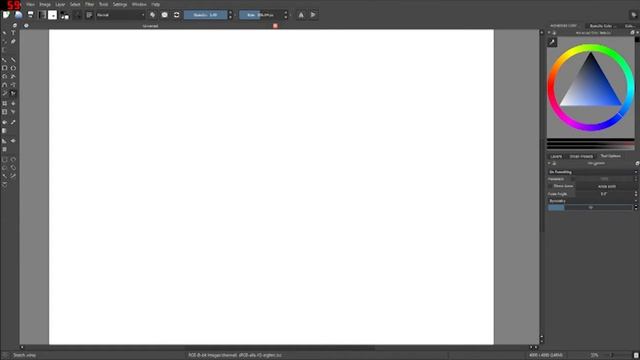Image resolution: width=640 pixels, height=360 pixels.
Task: Select the Polygonal Selection tool
Action: click(x=4, y=168)
